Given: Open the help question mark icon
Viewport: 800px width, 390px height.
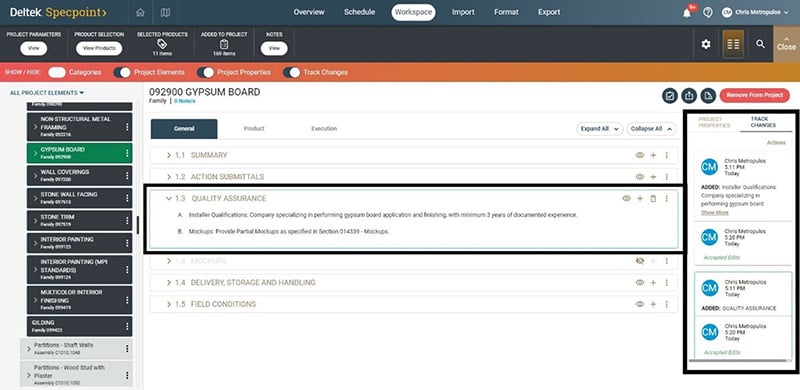Looking at the screenshot, I should [708, 13].
